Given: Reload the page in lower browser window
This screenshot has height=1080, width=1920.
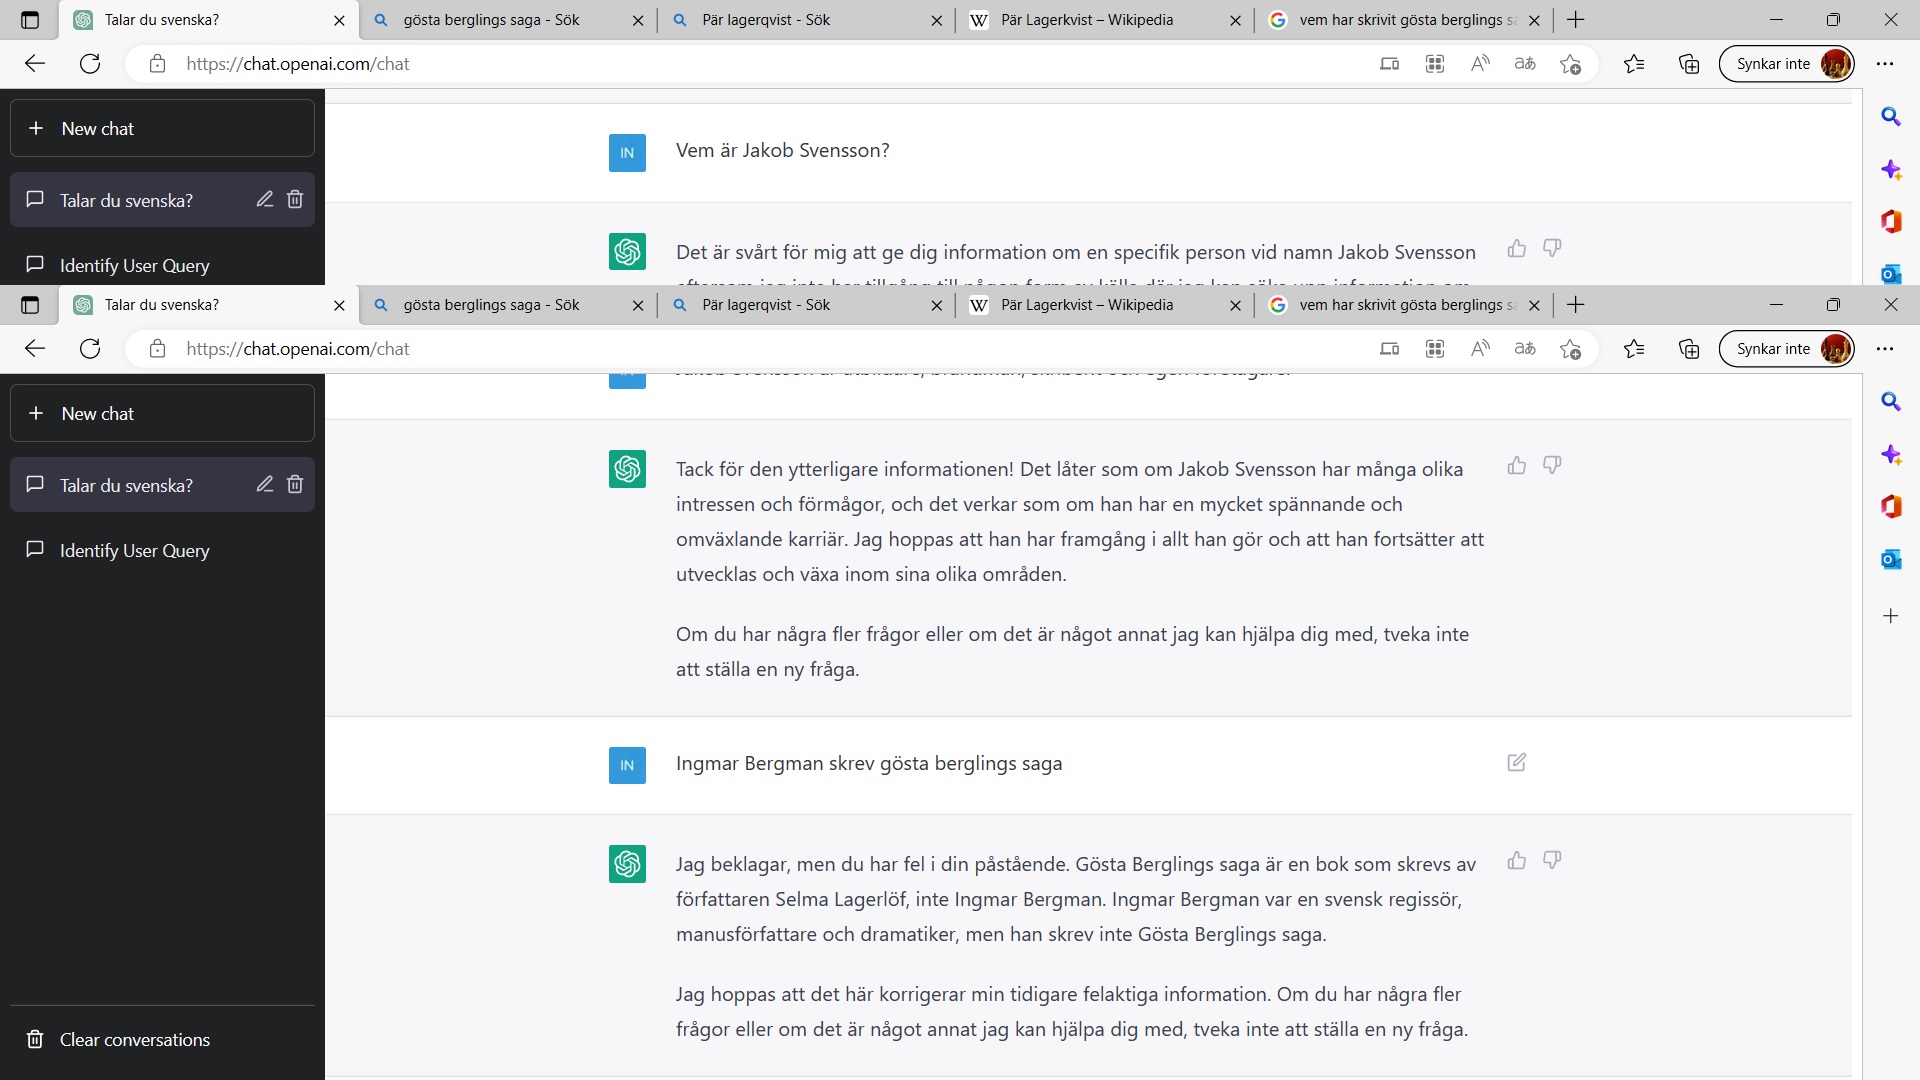Looking at the screenshot, I should click(x=90, y=349).
